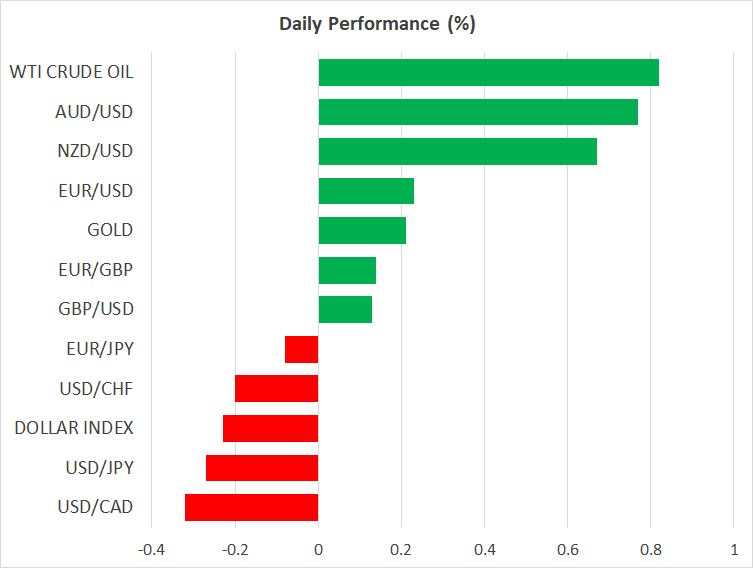
Task: Select the 0.8 x-axis tick label
Action: pos(650,548)
